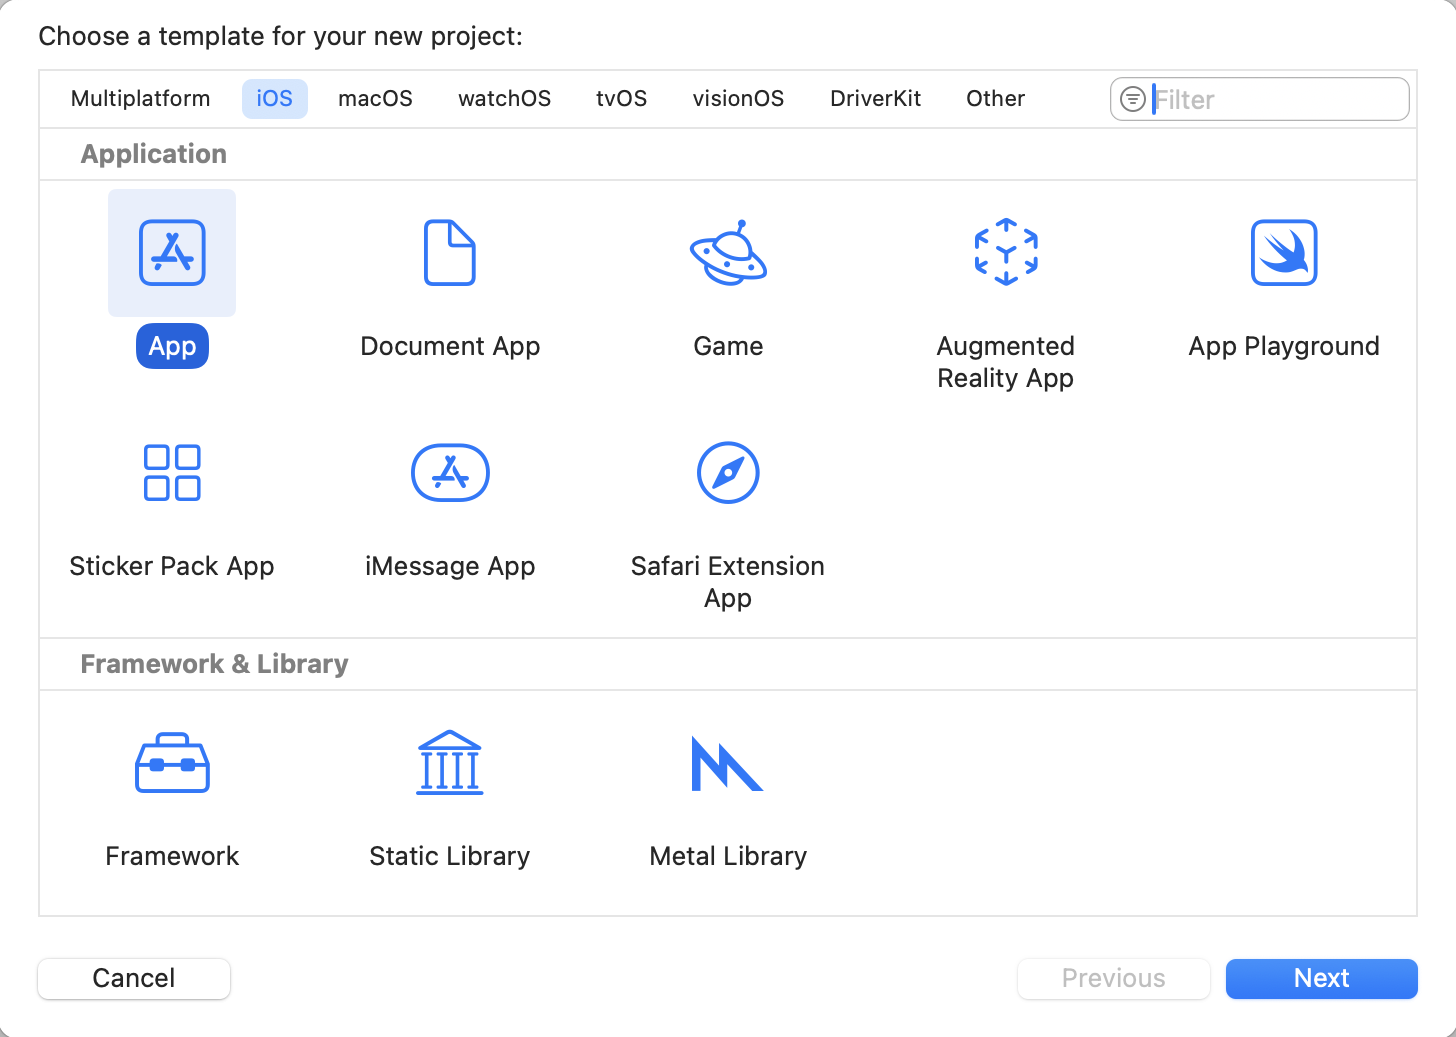Image resolution: width=1456 pixels, height=1037 pixels.
Task: Click the filter icon in the search field
Action: click(x=1132, y=99)
